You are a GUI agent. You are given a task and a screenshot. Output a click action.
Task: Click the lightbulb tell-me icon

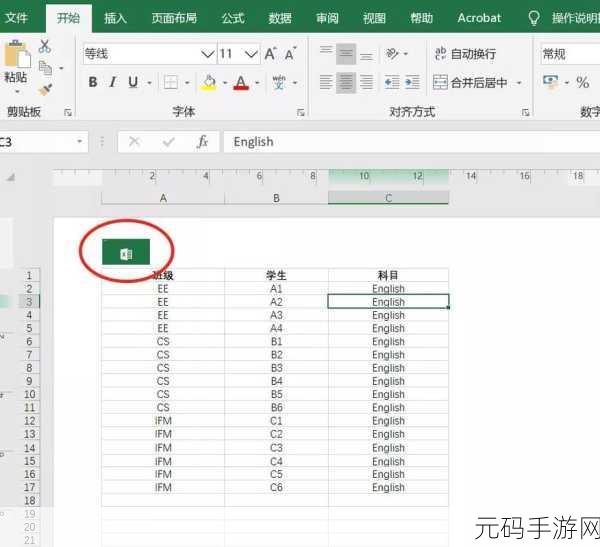point(534,18)
